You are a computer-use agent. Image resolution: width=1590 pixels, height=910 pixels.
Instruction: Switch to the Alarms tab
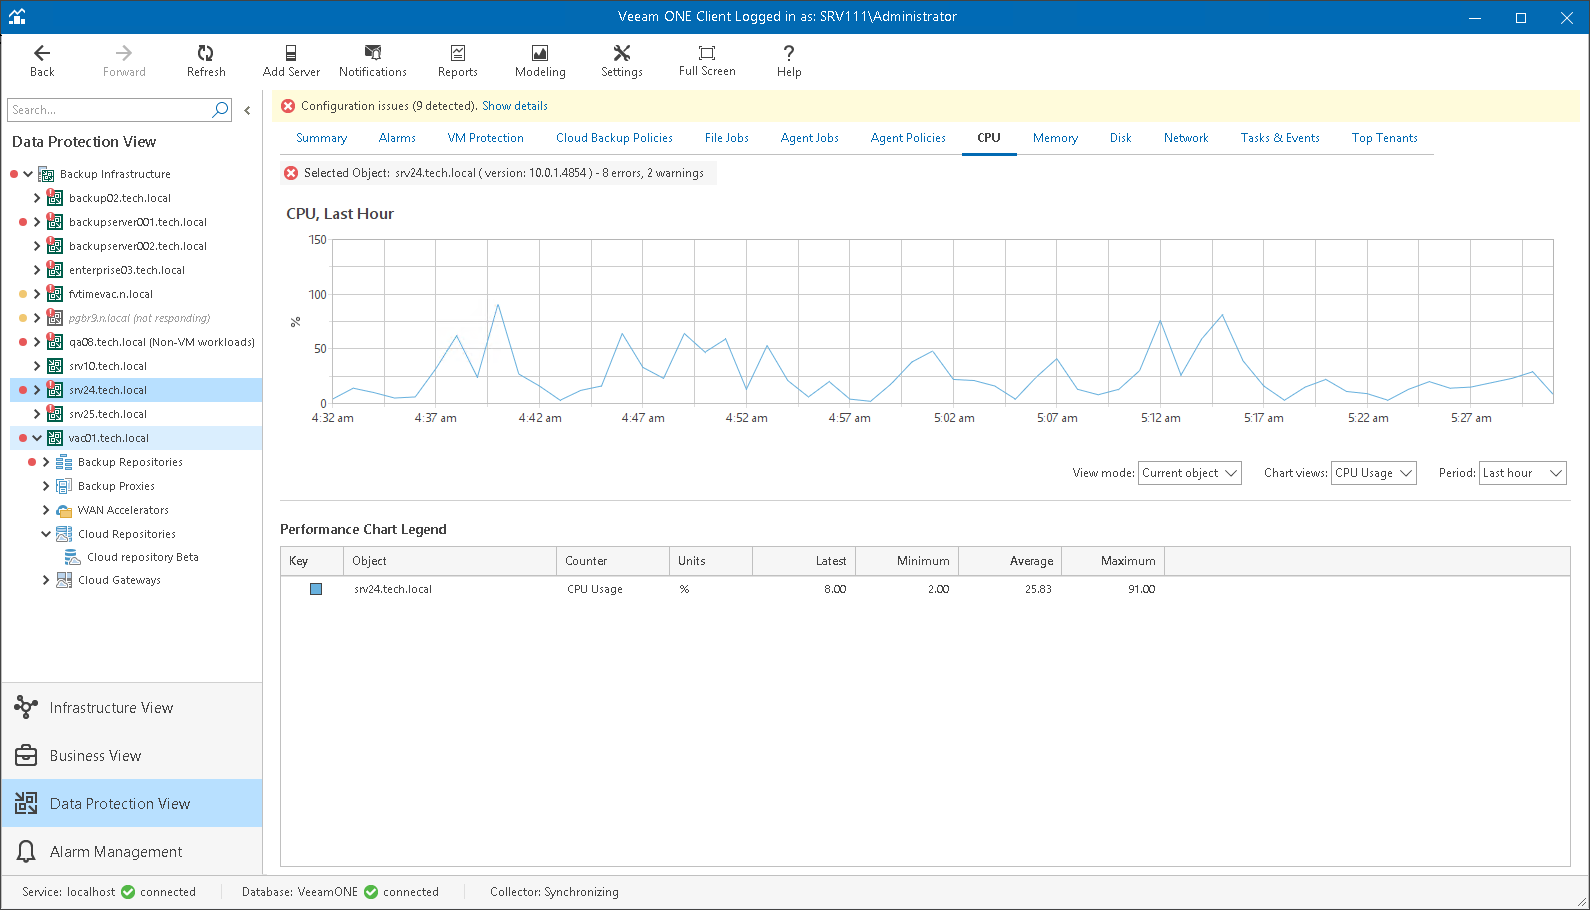pos(397,138)
